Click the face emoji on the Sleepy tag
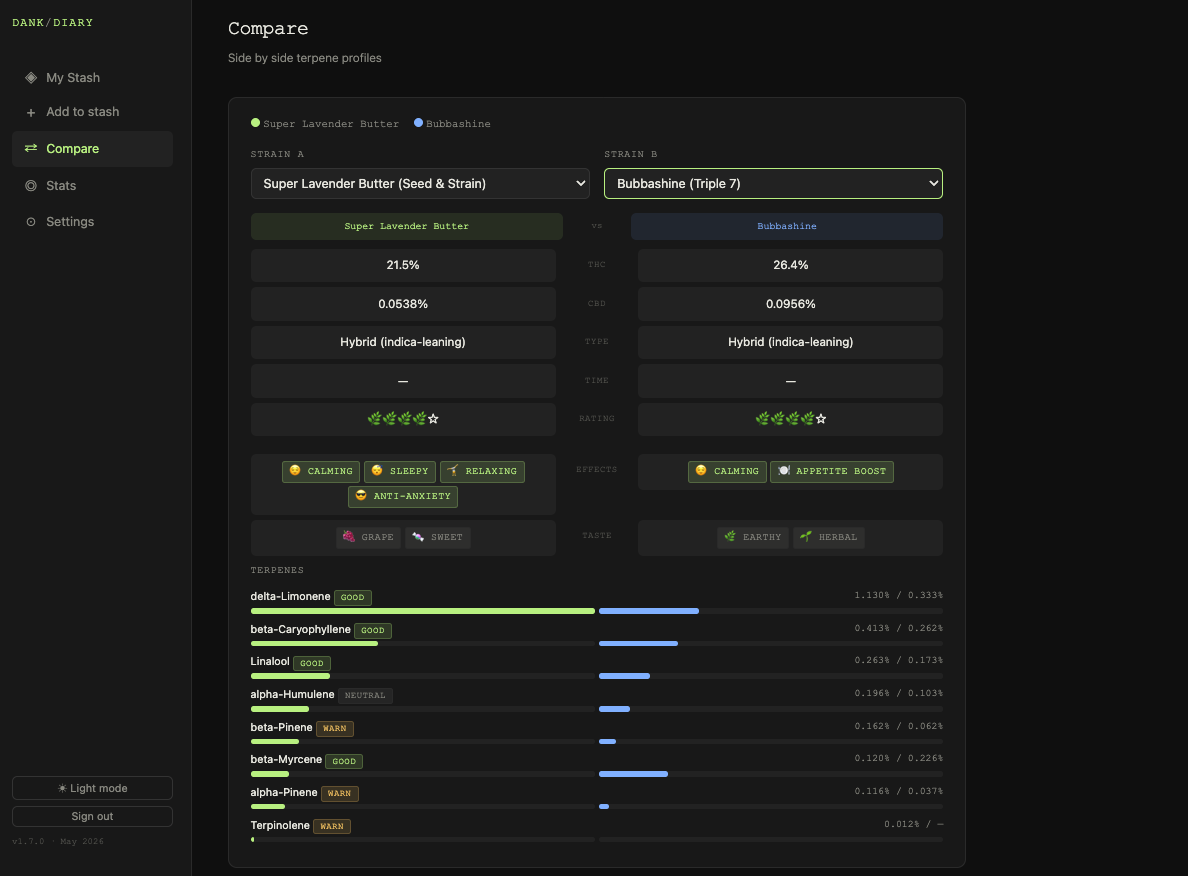This screenshot has width=1188, height=876. 377,471
